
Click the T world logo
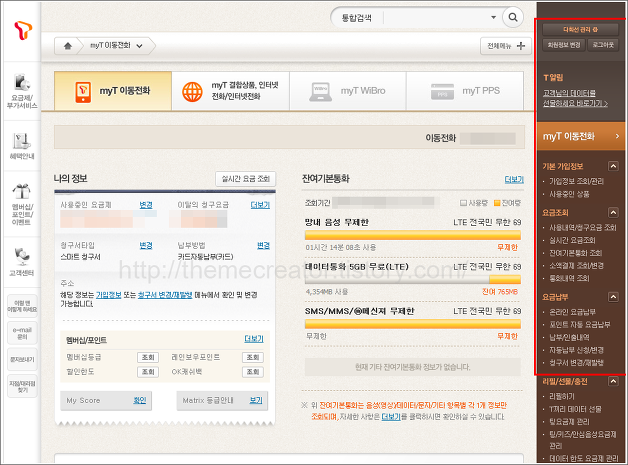tap(23, 30)
